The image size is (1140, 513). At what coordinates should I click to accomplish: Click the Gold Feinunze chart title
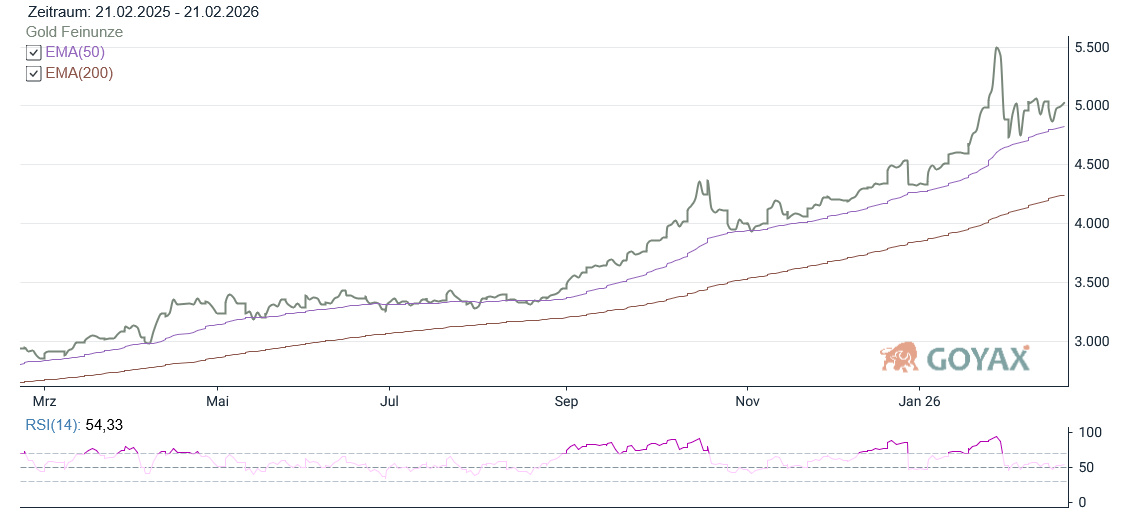click(x=74, y=32)
